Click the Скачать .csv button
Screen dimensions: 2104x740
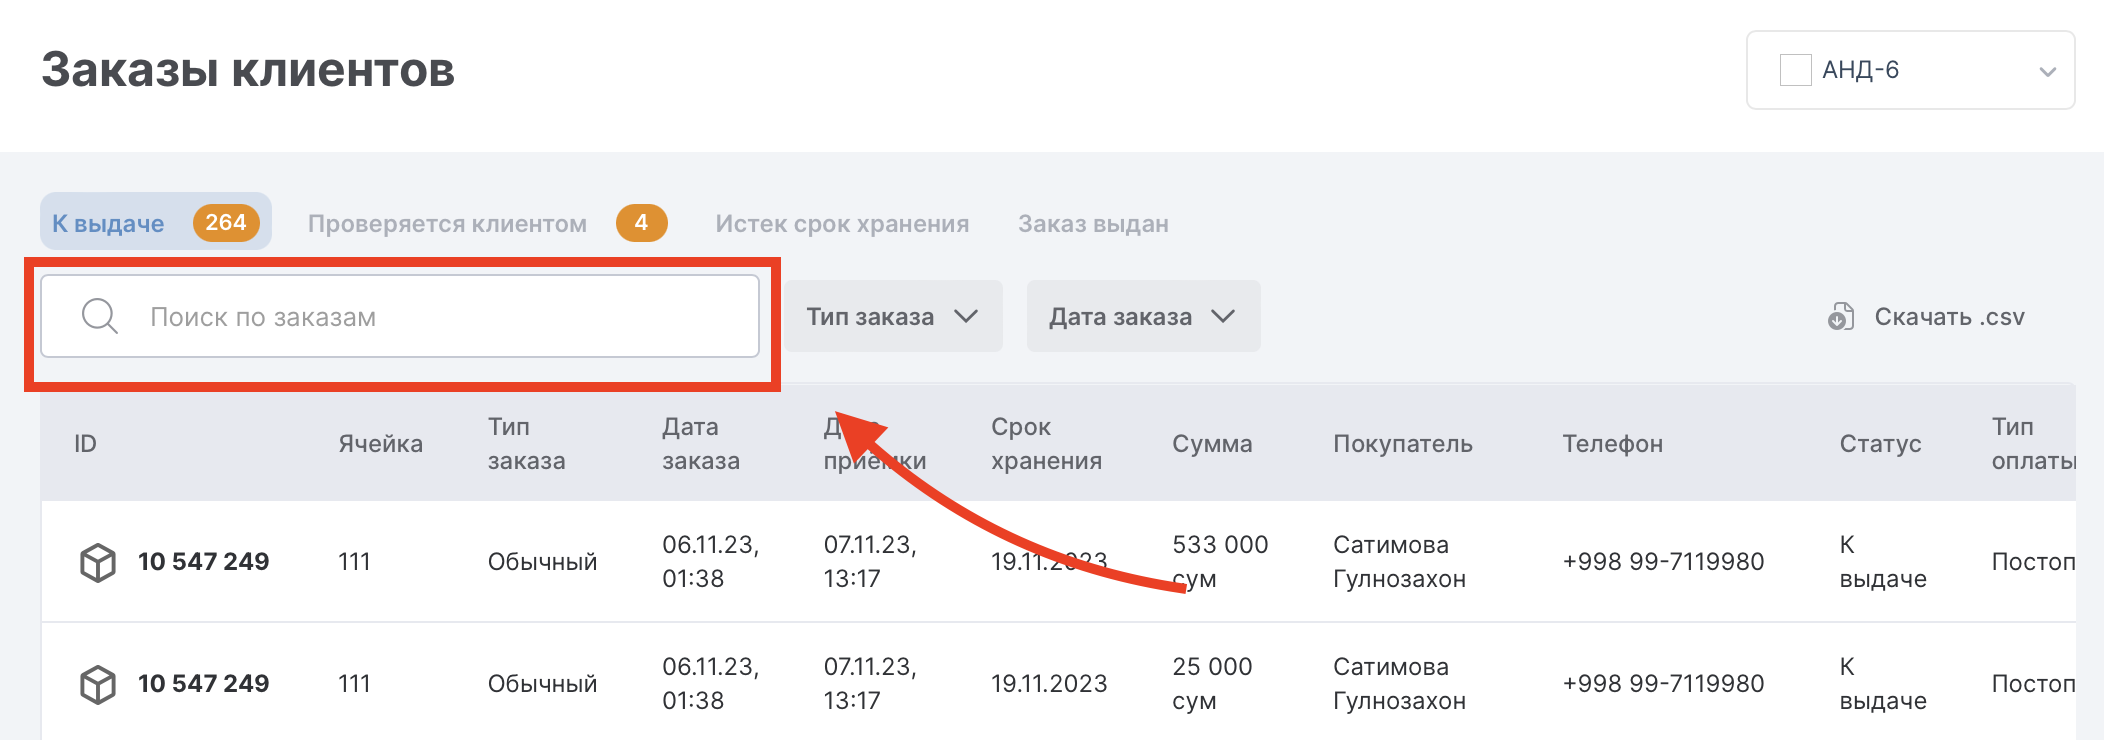[1926, 316]
